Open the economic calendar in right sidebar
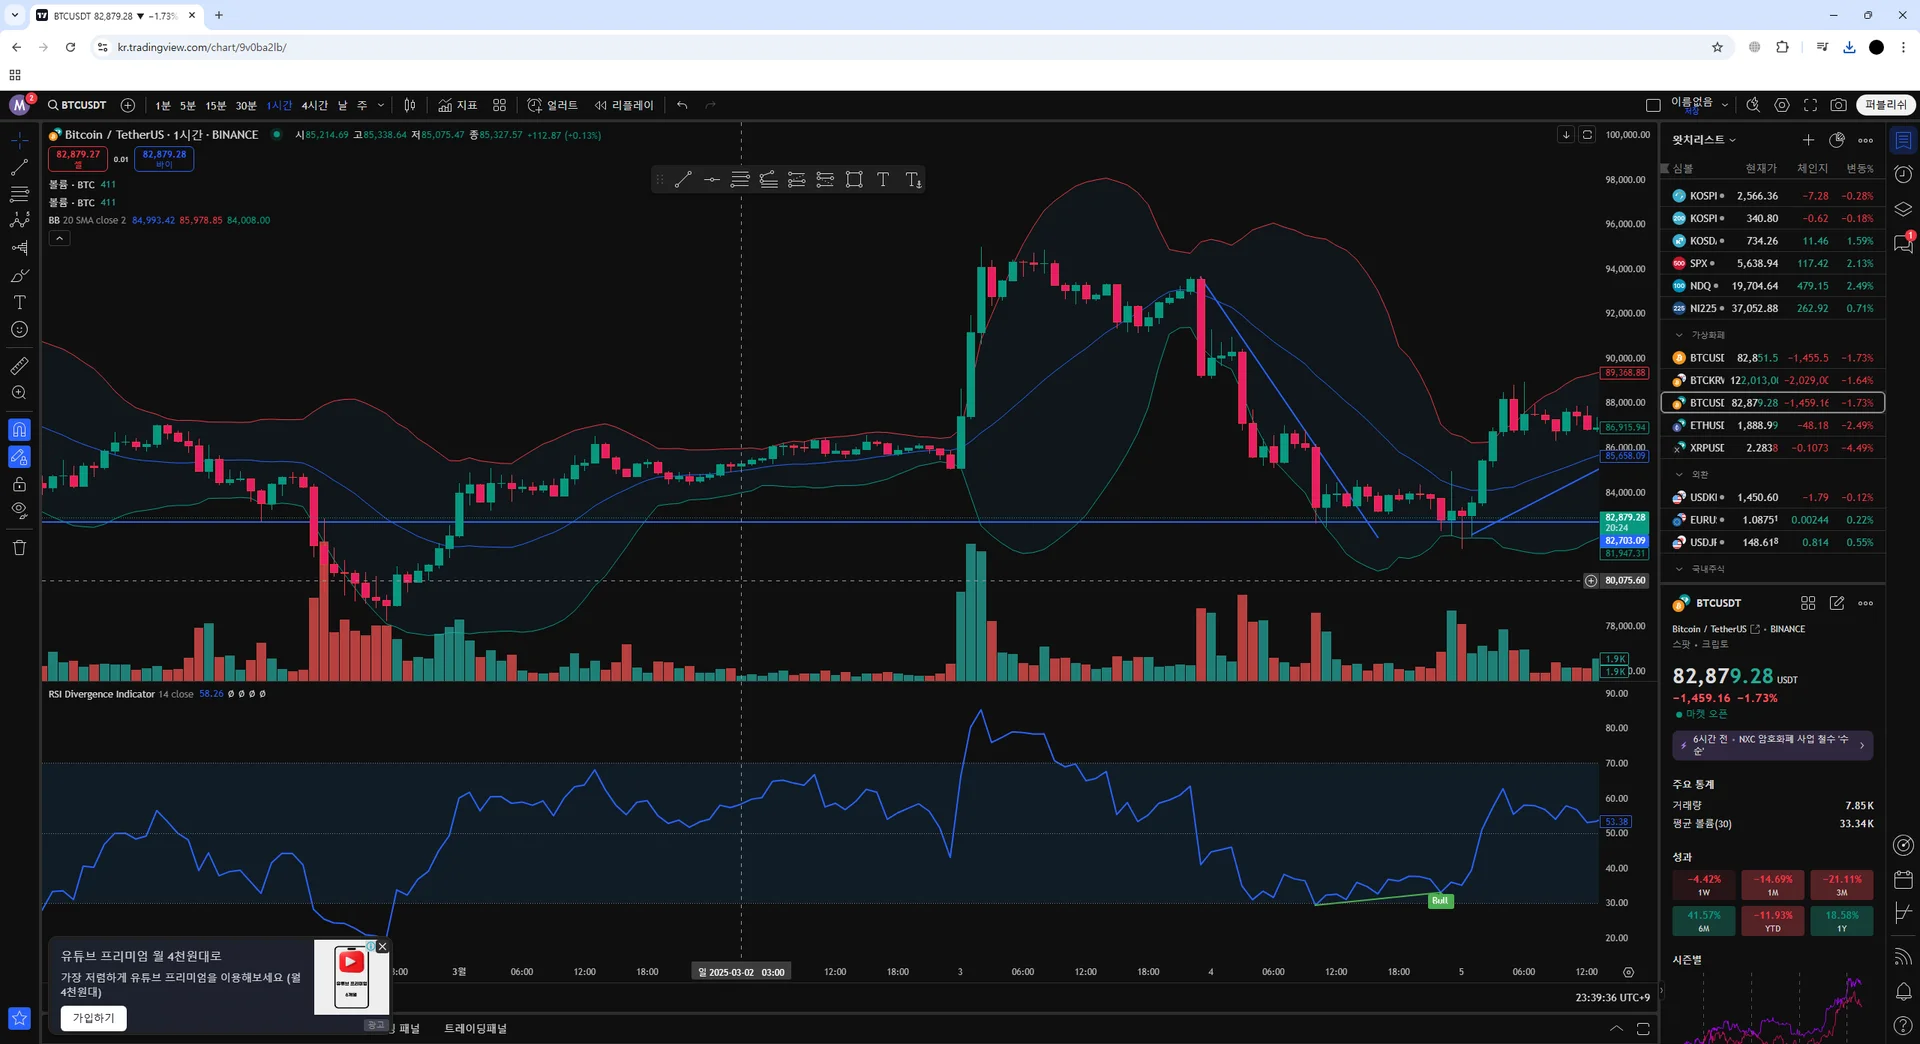1920x1044 pixels. pyautogui.click(x=1903, y=880)
